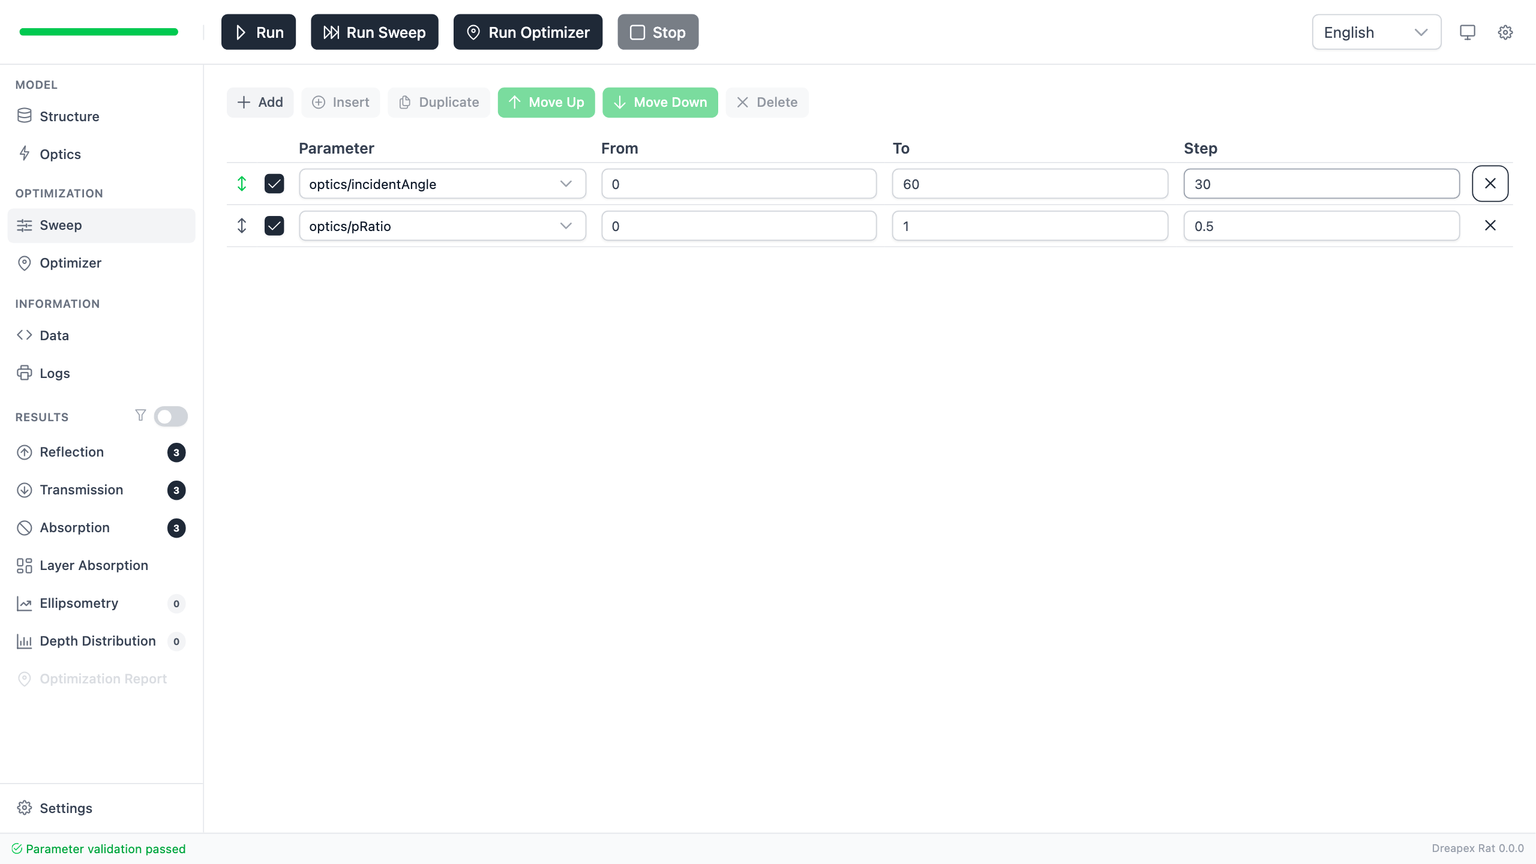Remove the optics/pRatio row with X icon
The image size is (1536, 864).
coord(1489,226)
